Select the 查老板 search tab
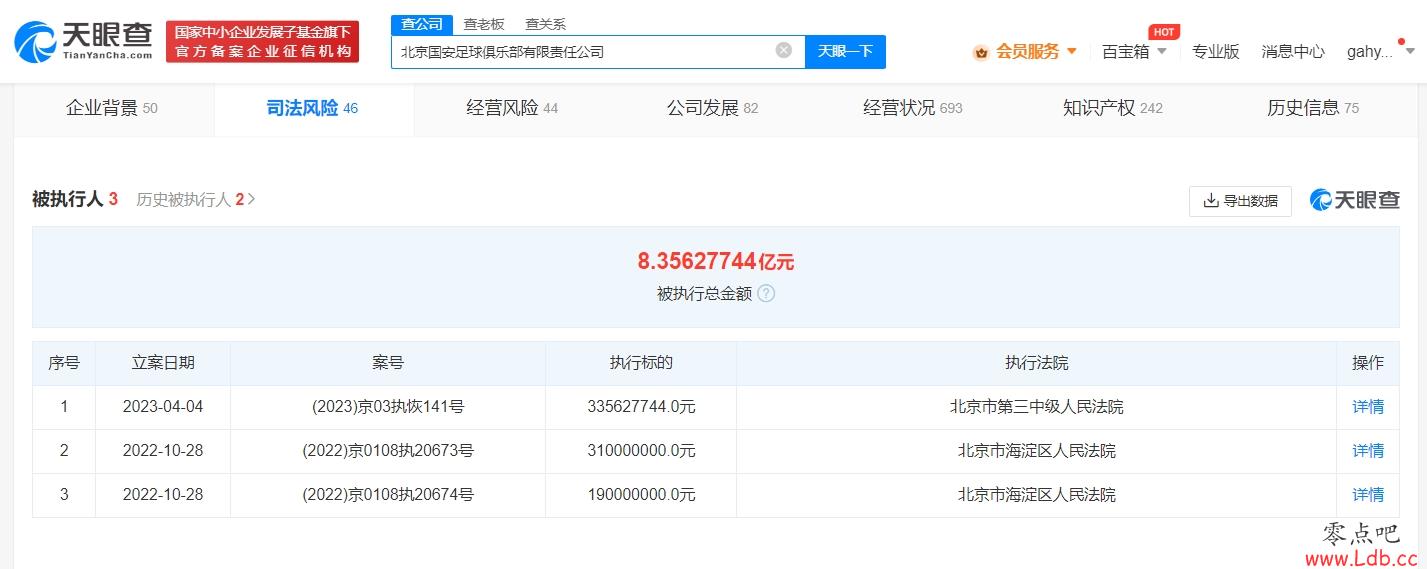 [483, 24]
